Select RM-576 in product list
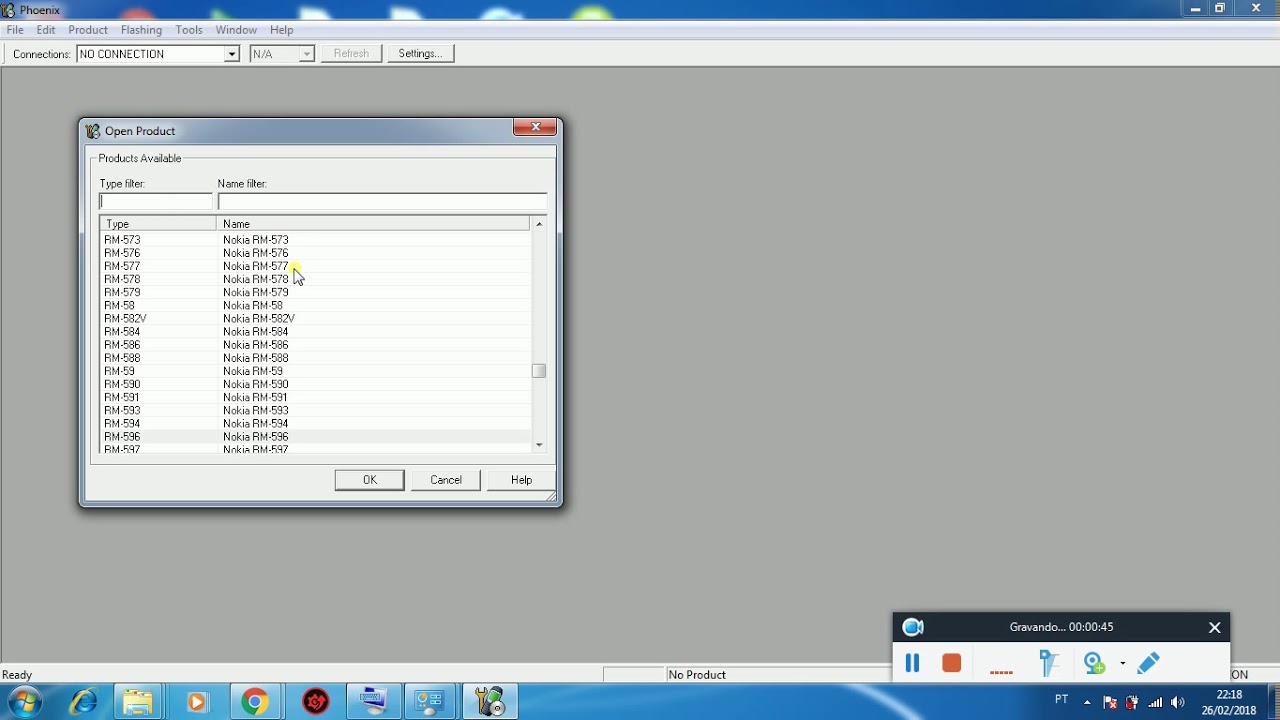The width and height of the screenshot is (1280, 720). [x=315, y=253]
